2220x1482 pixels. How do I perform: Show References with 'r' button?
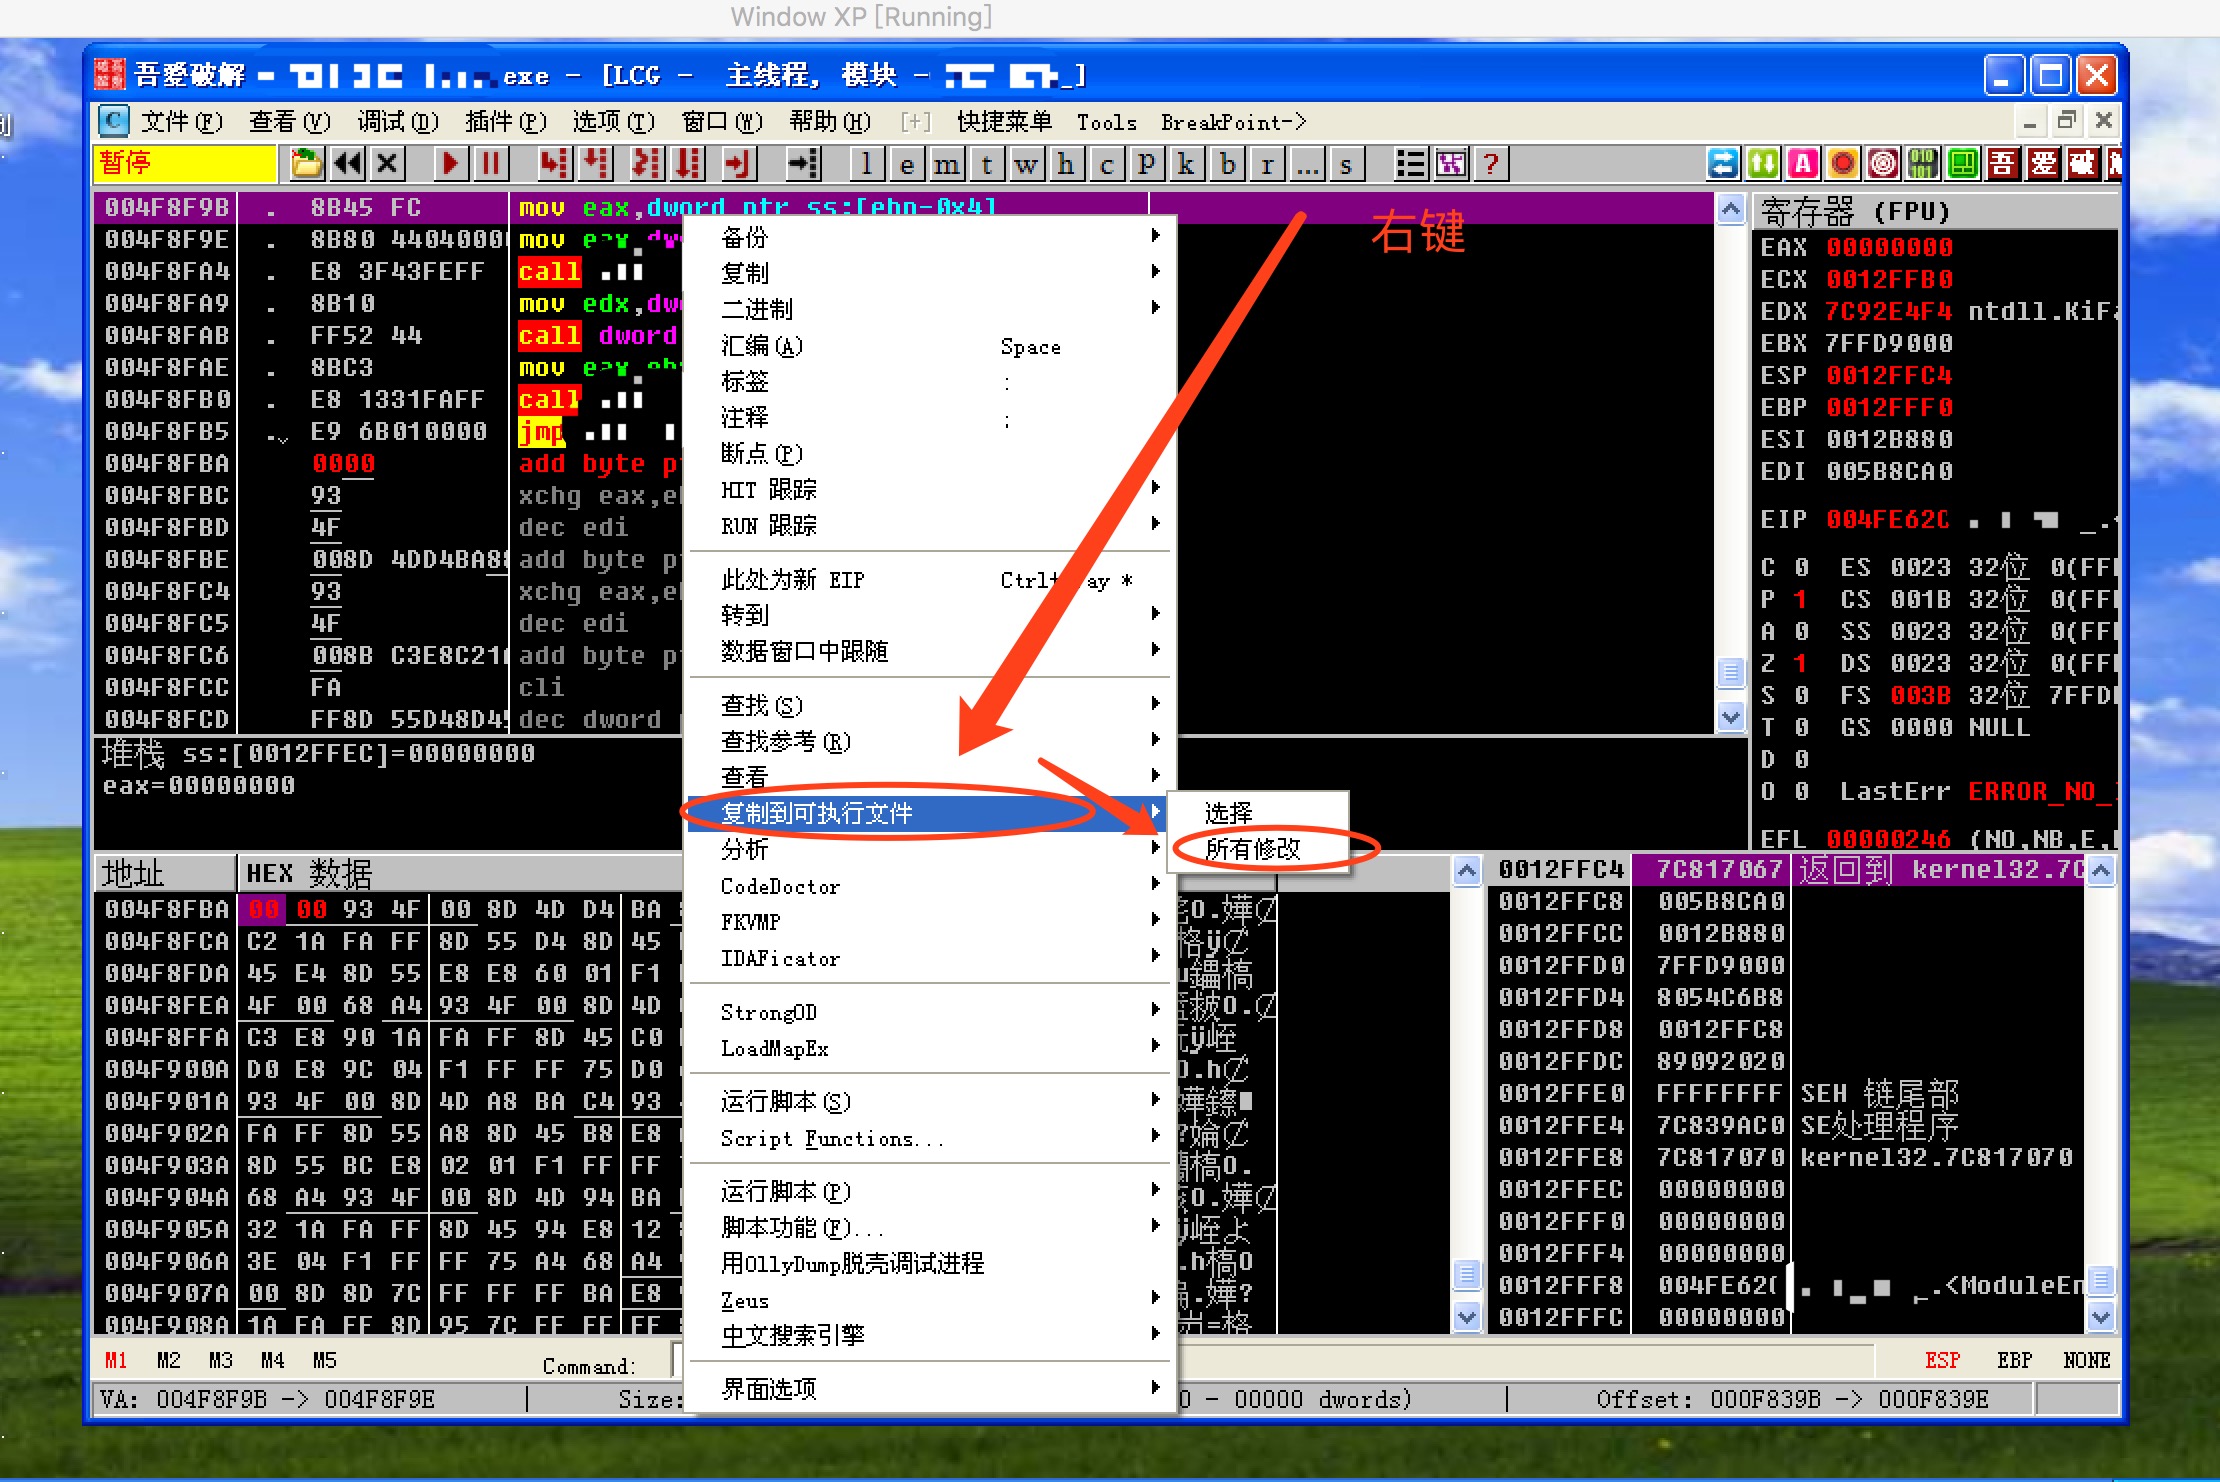tap(1267, 163)
